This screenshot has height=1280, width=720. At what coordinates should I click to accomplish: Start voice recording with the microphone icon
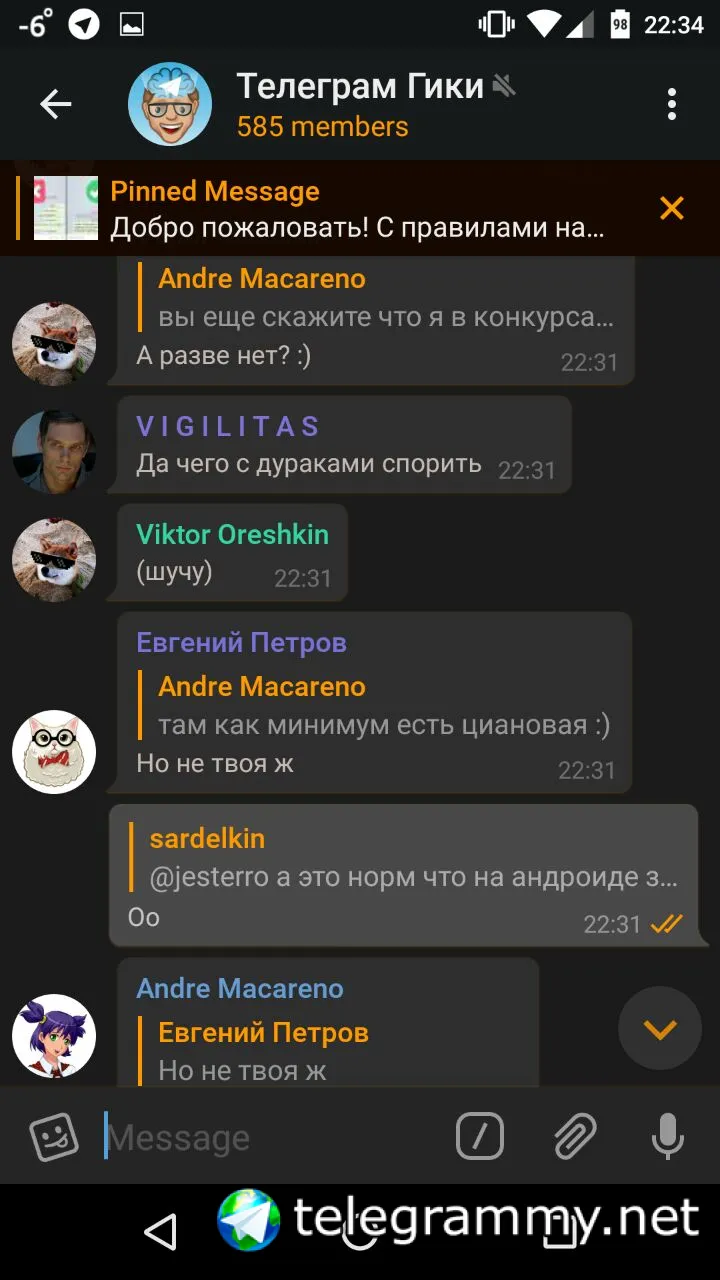[667, 1136]
